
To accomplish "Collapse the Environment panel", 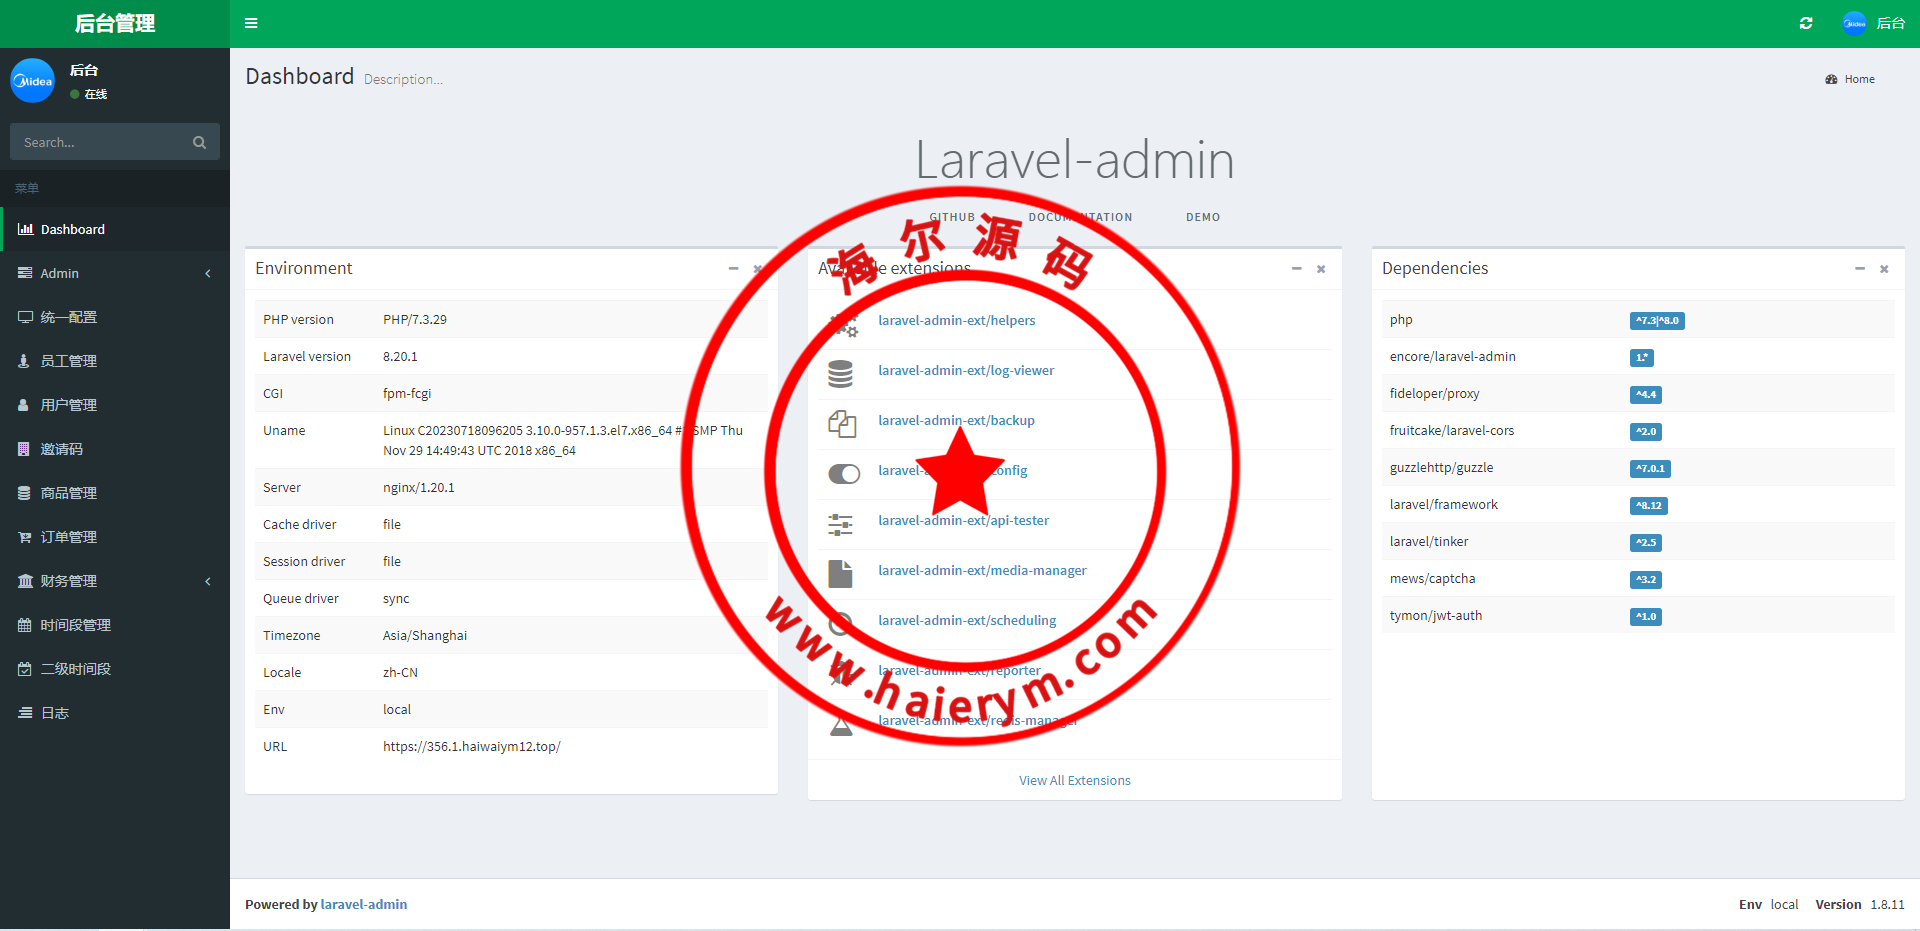I will [733, 269].
